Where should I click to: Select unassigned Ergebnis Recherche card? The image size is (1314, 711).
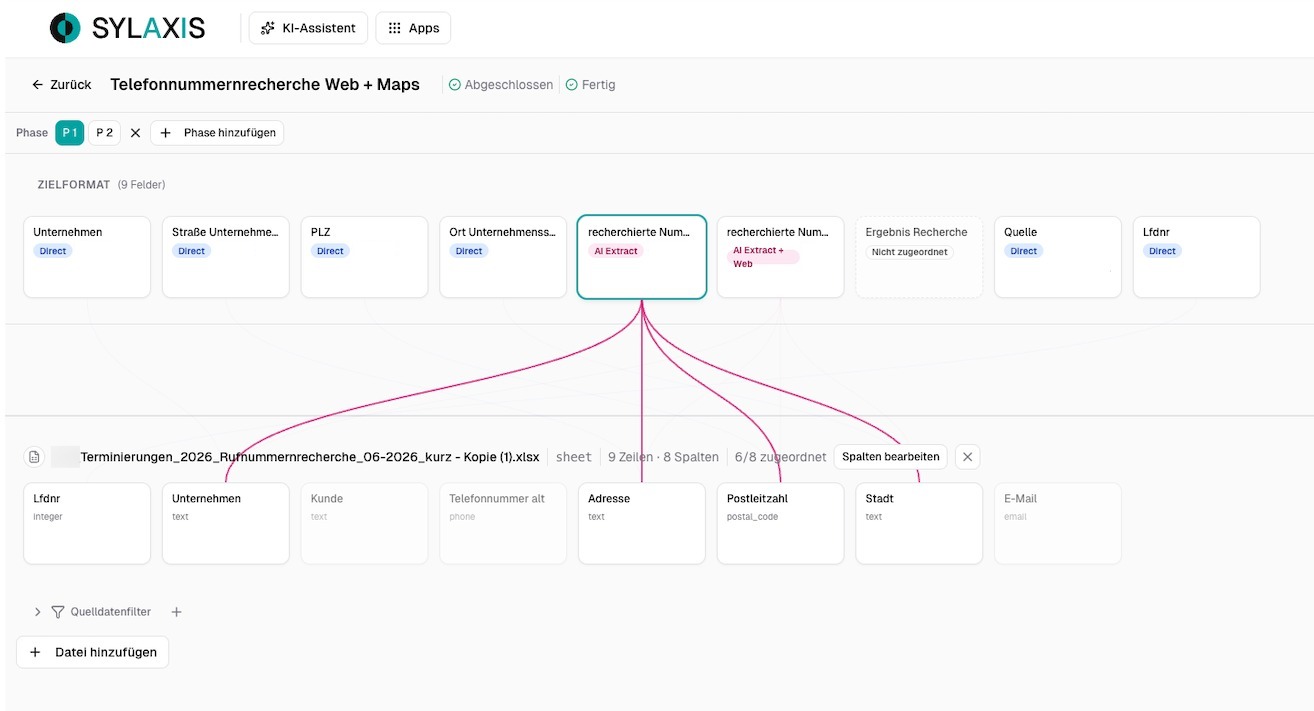coord(919,257)
